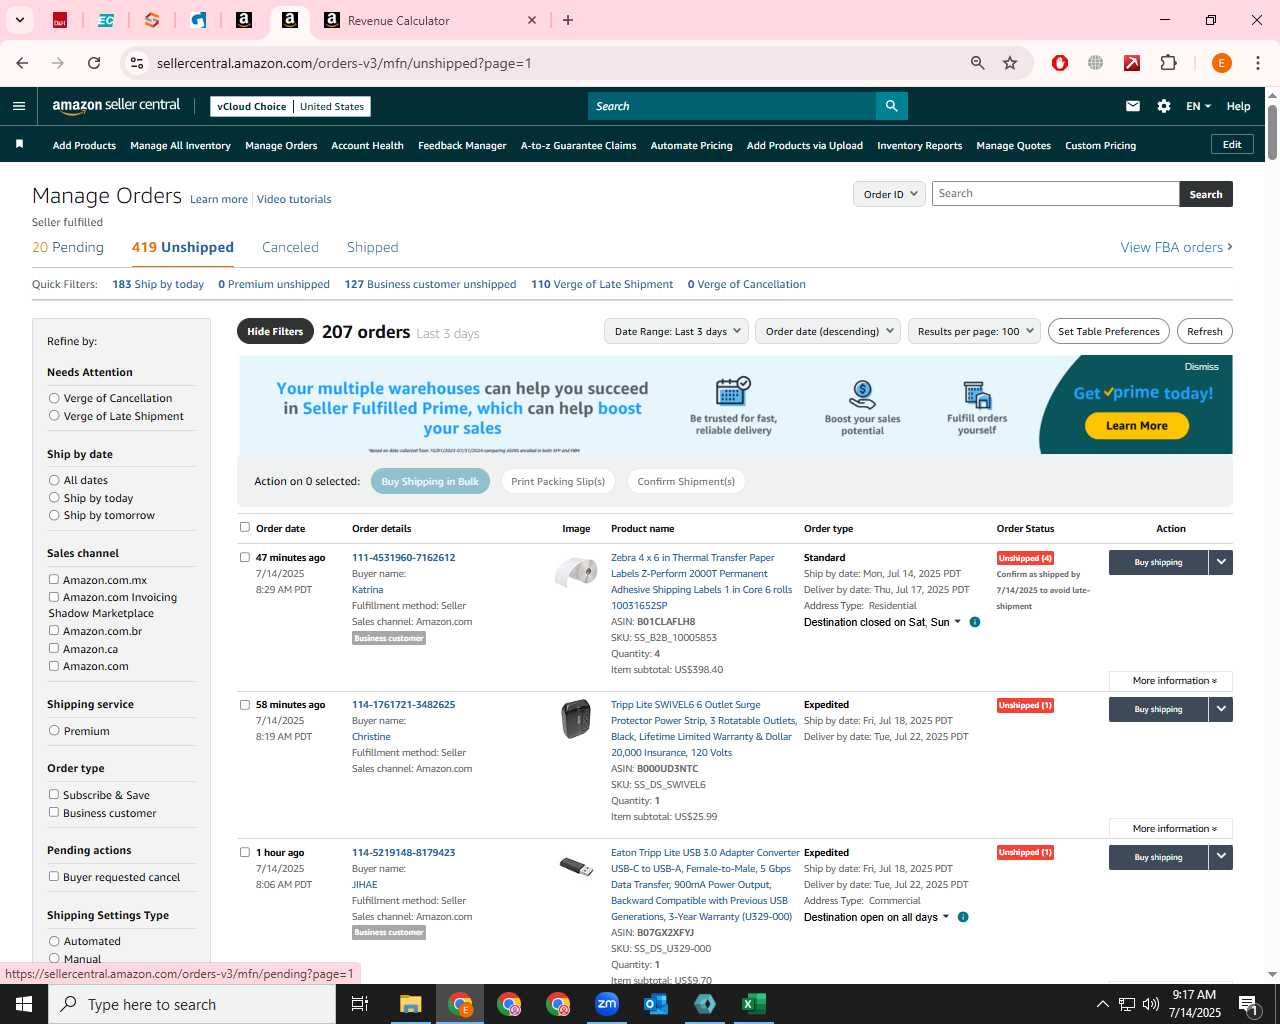This screenshot has width=1280, height=1024.
Task: Click in the order search input field
Action: tap(1055, 194)
